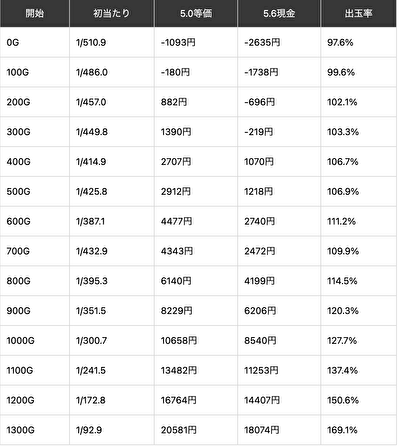Select the 1/486.0 probability cell
Screen dimensions: 399x446
click(x=112, y=72)
